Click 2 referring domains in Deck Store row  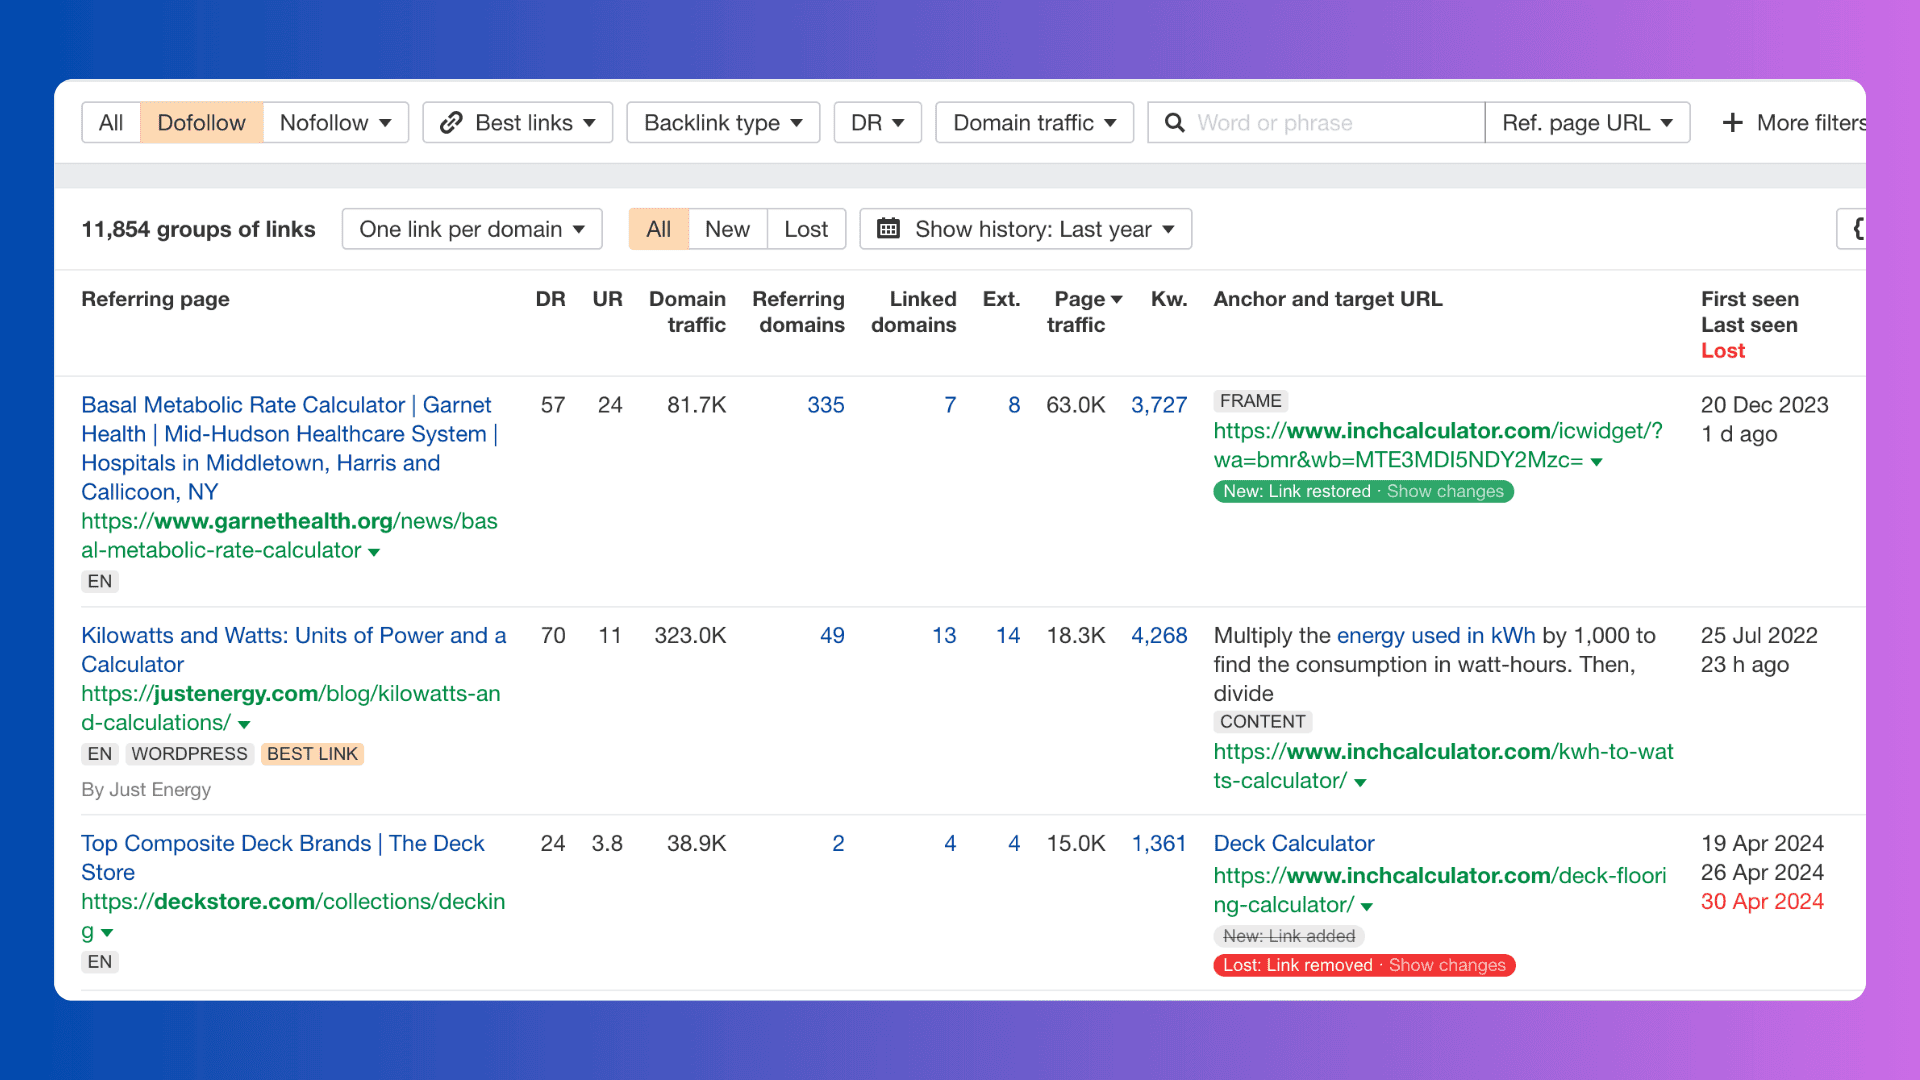point(838,844)
